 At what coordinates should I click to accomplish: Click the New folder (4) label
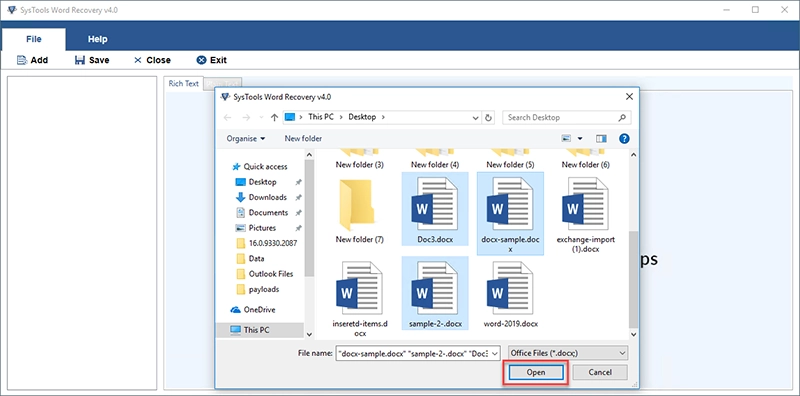click(x=435, y=165)
